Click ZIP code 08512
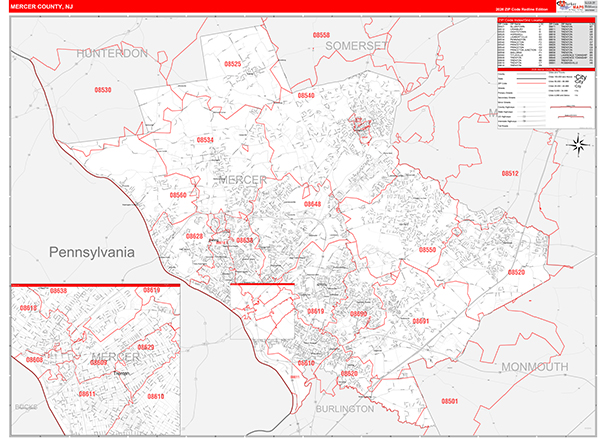This screenshot has width=600, height=438. pyautogui.click(x=510, y=174)
